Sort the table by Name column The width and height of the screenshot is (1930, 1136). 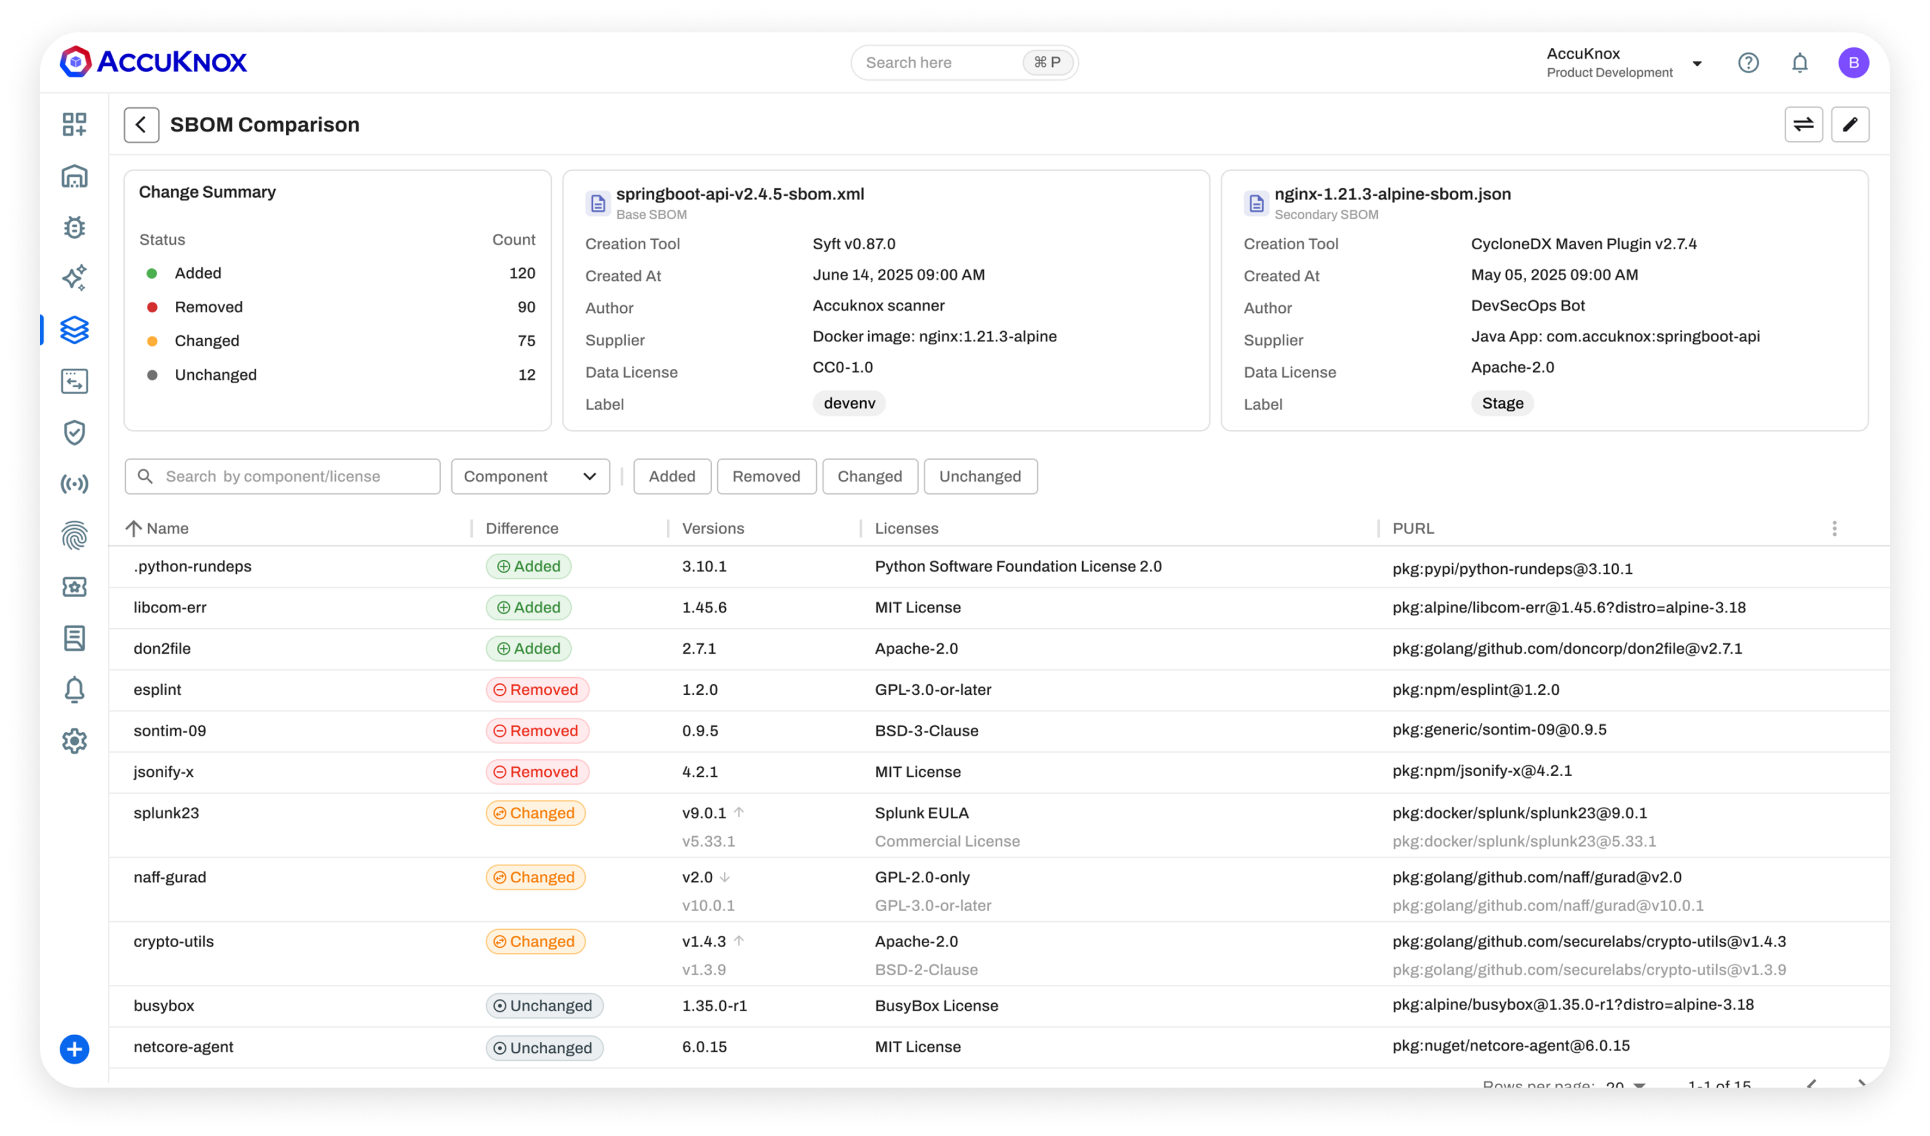click(158, 528)
